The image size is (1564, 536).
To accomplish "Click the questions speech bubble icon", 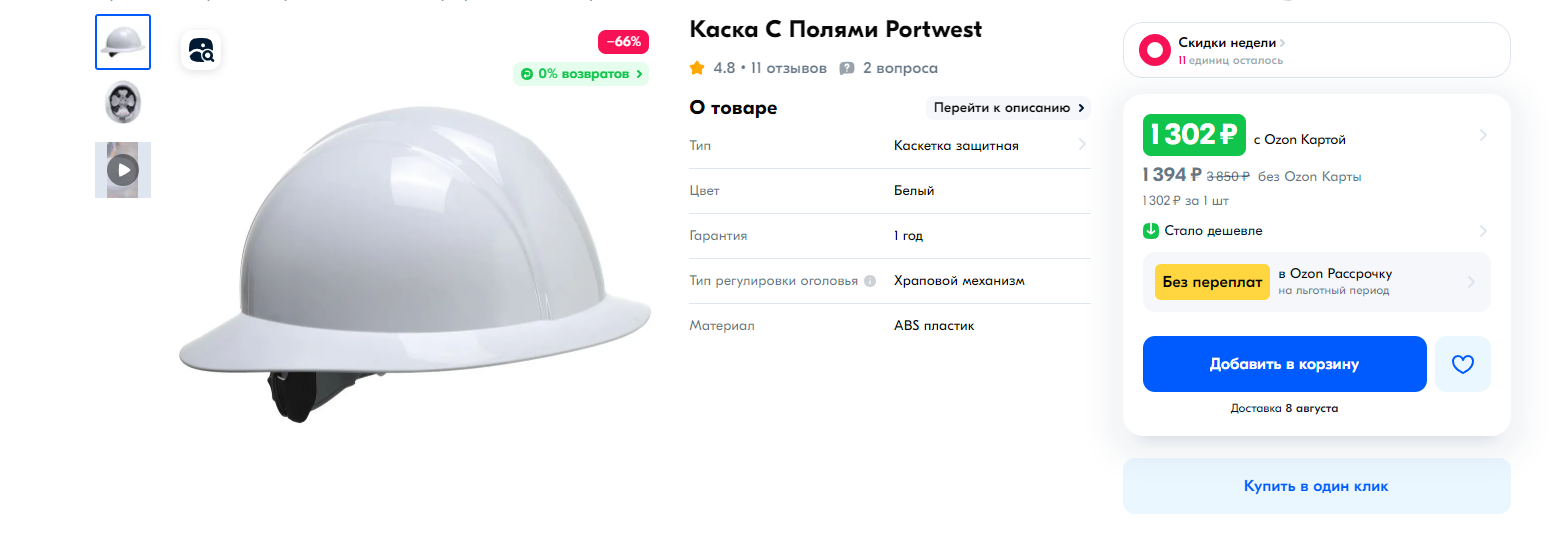I will pyautogui.click(x=847, y=68).
